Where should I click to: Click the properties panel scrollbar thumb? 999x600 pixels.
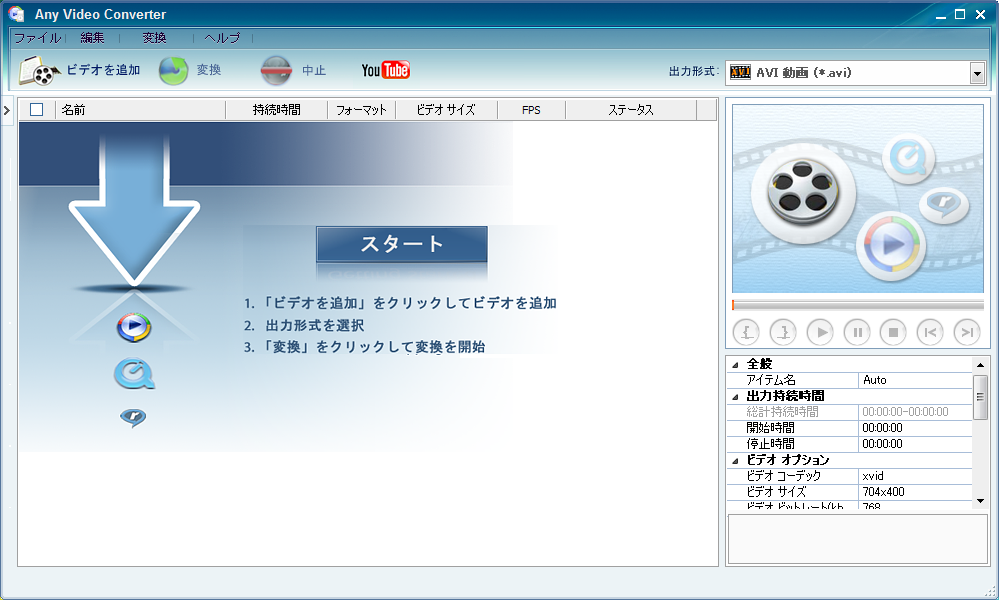coord(980,397)
